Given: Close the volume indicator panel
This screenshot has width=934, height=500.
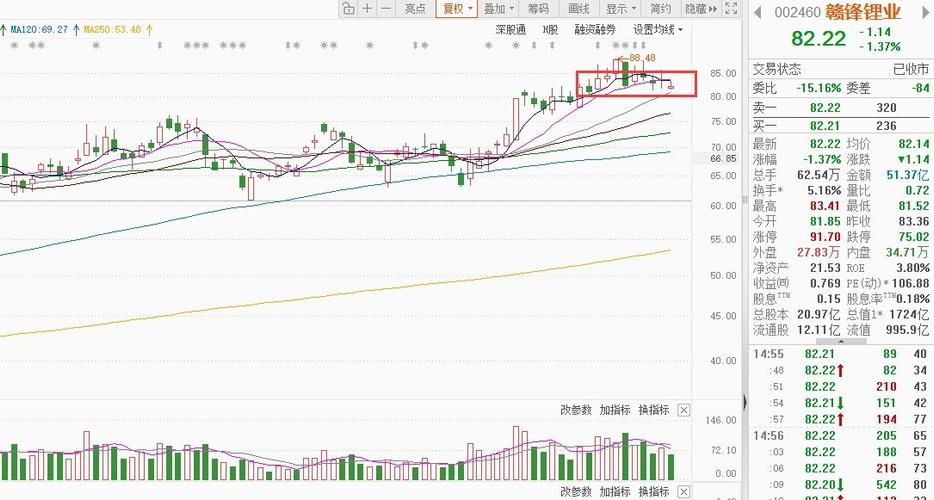Looking at the screenshot, I should pos(684,410).
